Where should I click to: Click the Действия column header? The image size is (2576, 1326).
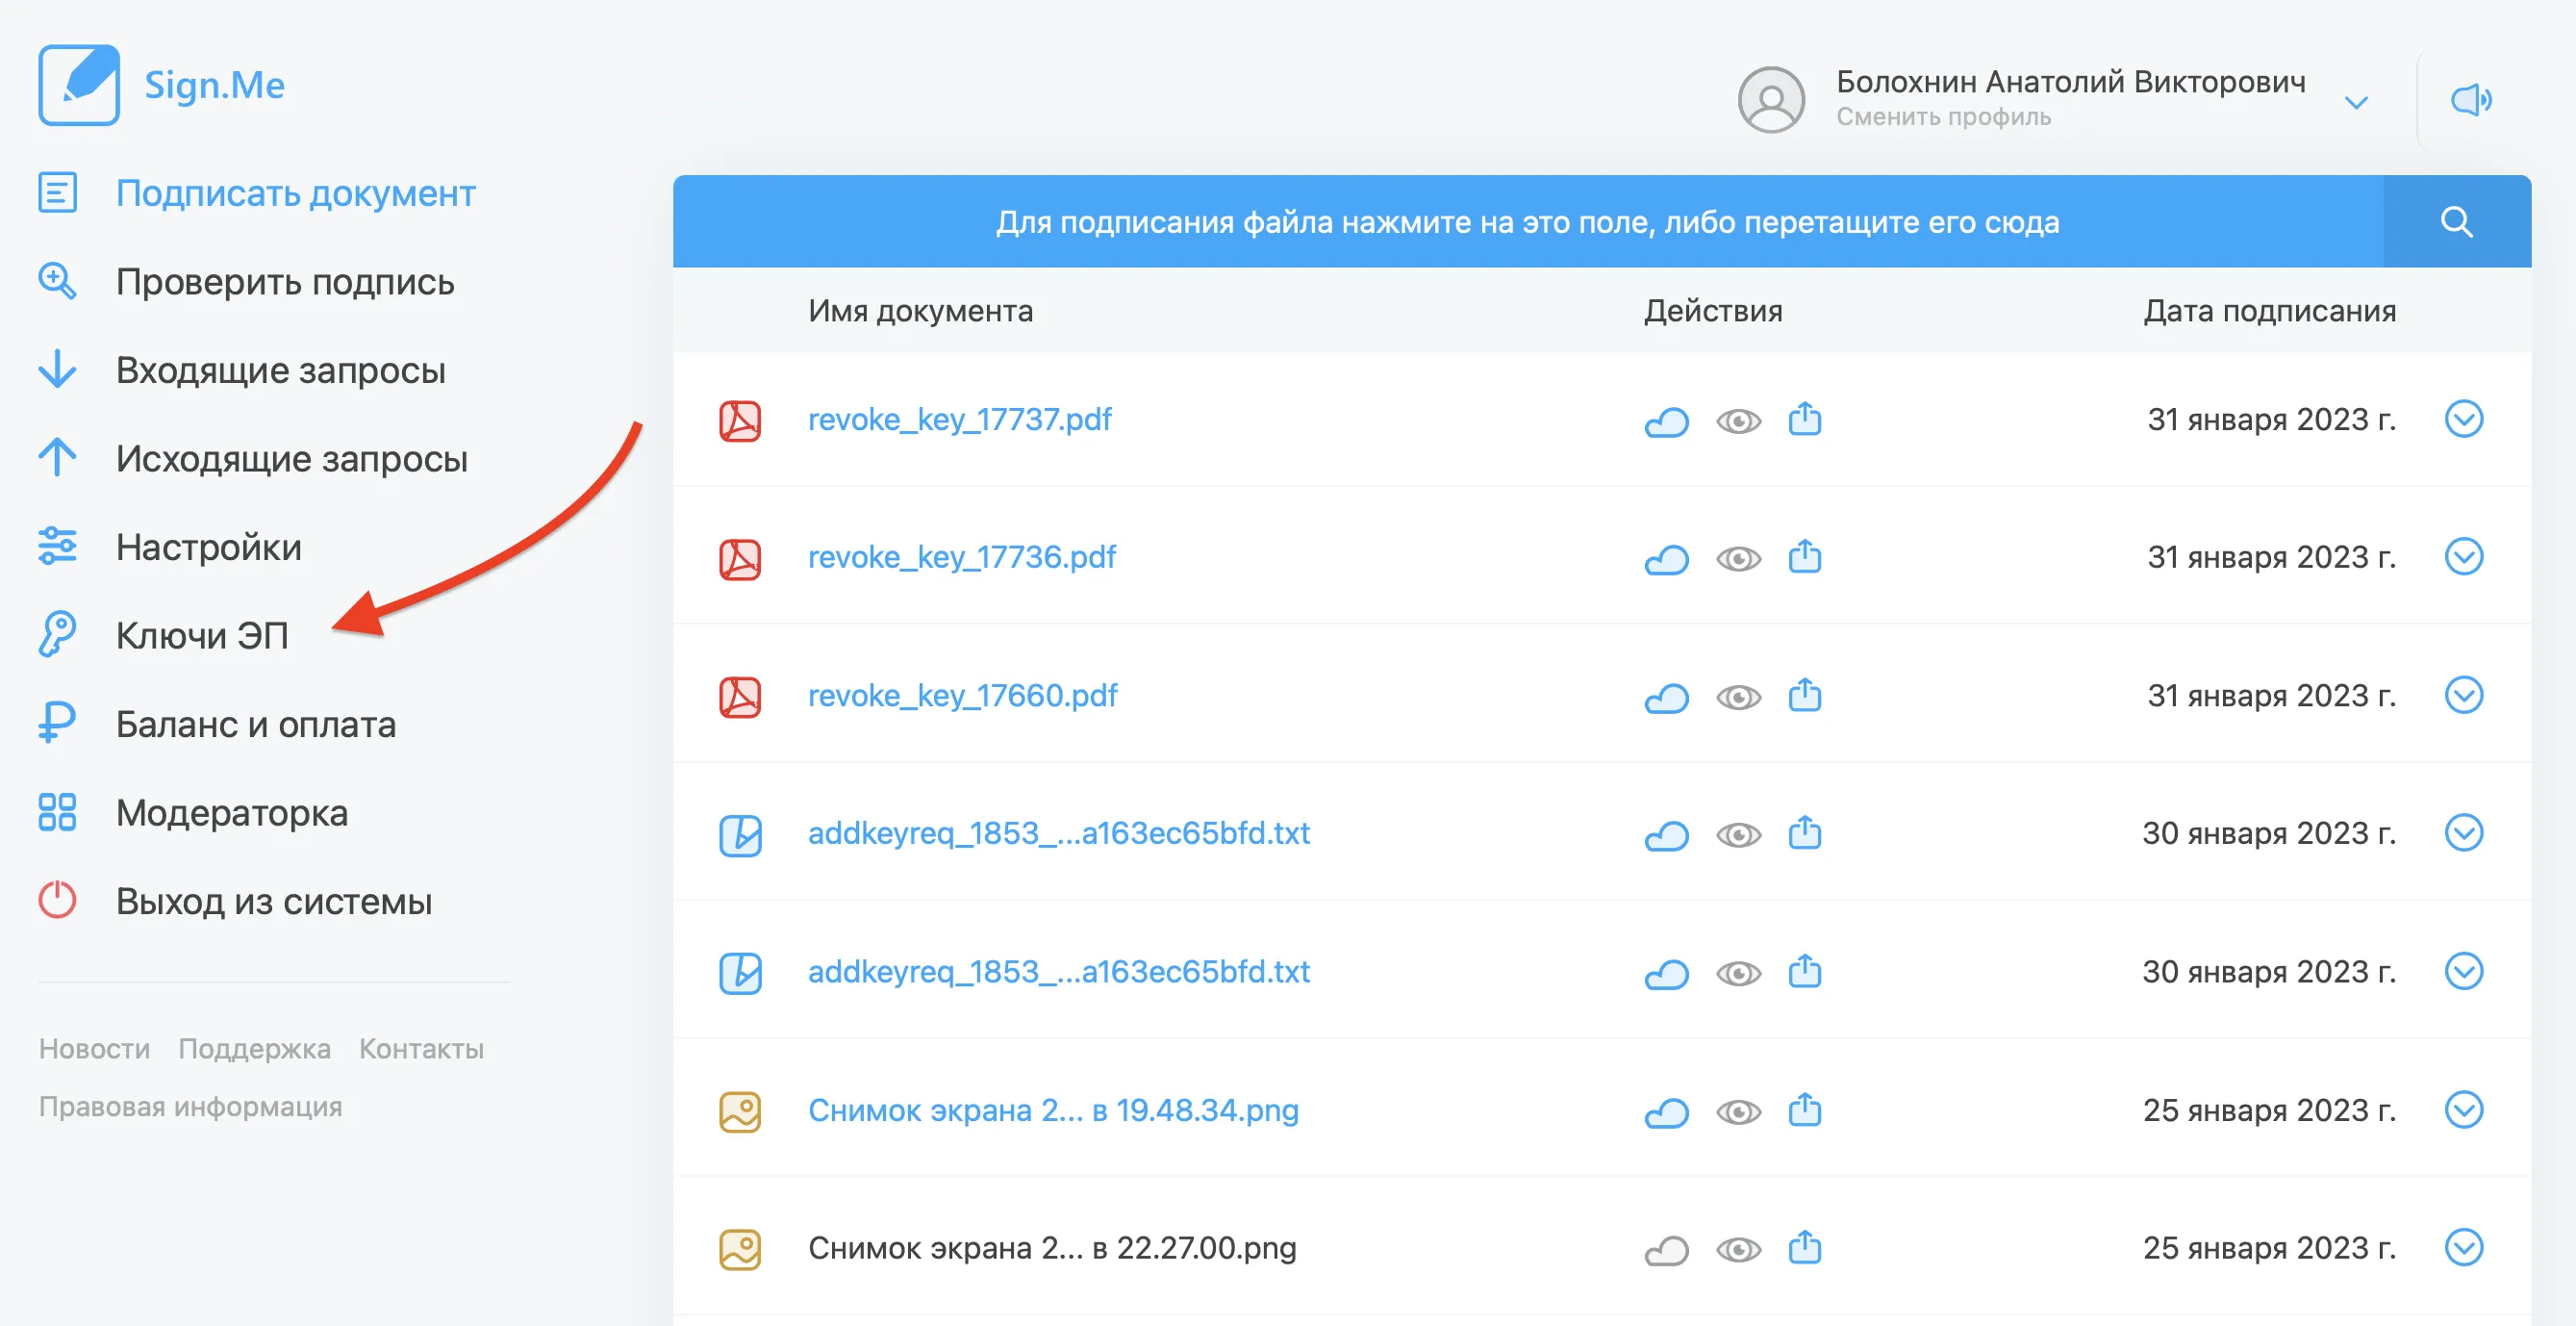(1713, 310)
